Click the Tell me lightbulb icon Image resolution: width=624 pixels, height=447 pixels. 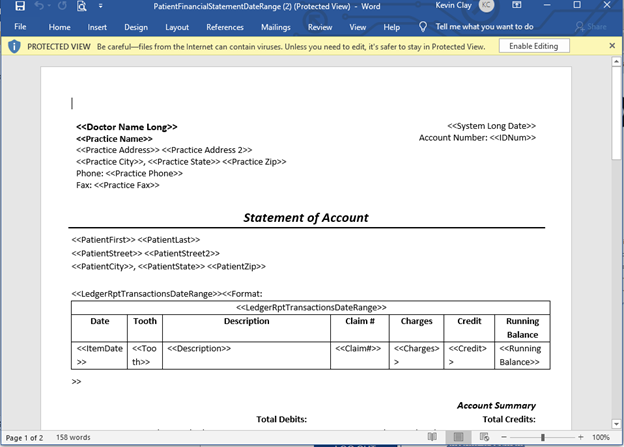tap(424, 27)
